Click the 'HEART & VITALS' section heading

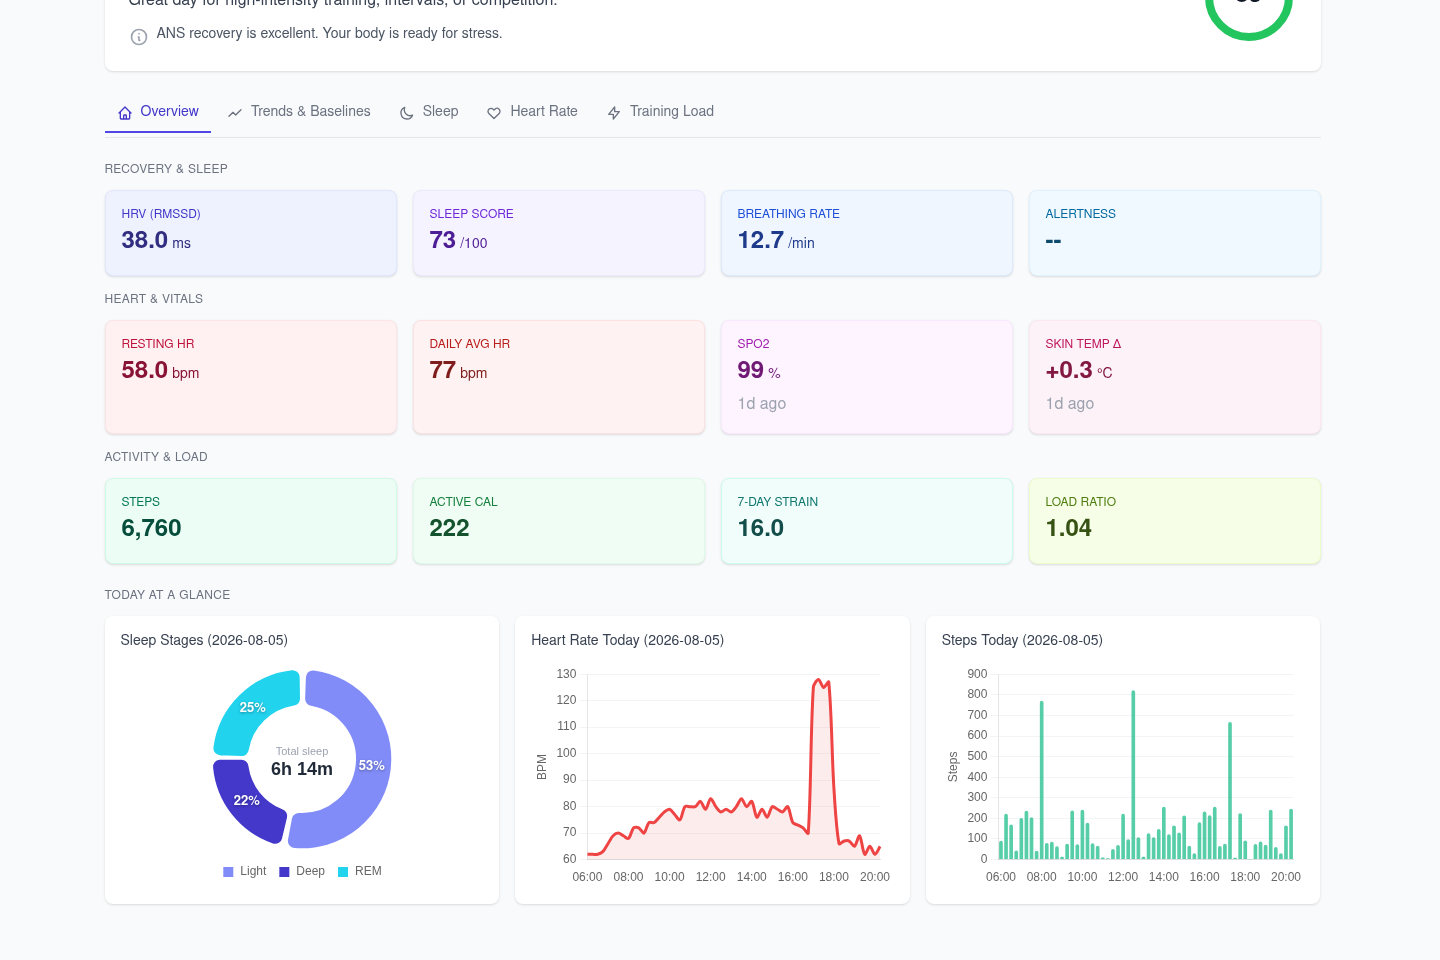154,299
